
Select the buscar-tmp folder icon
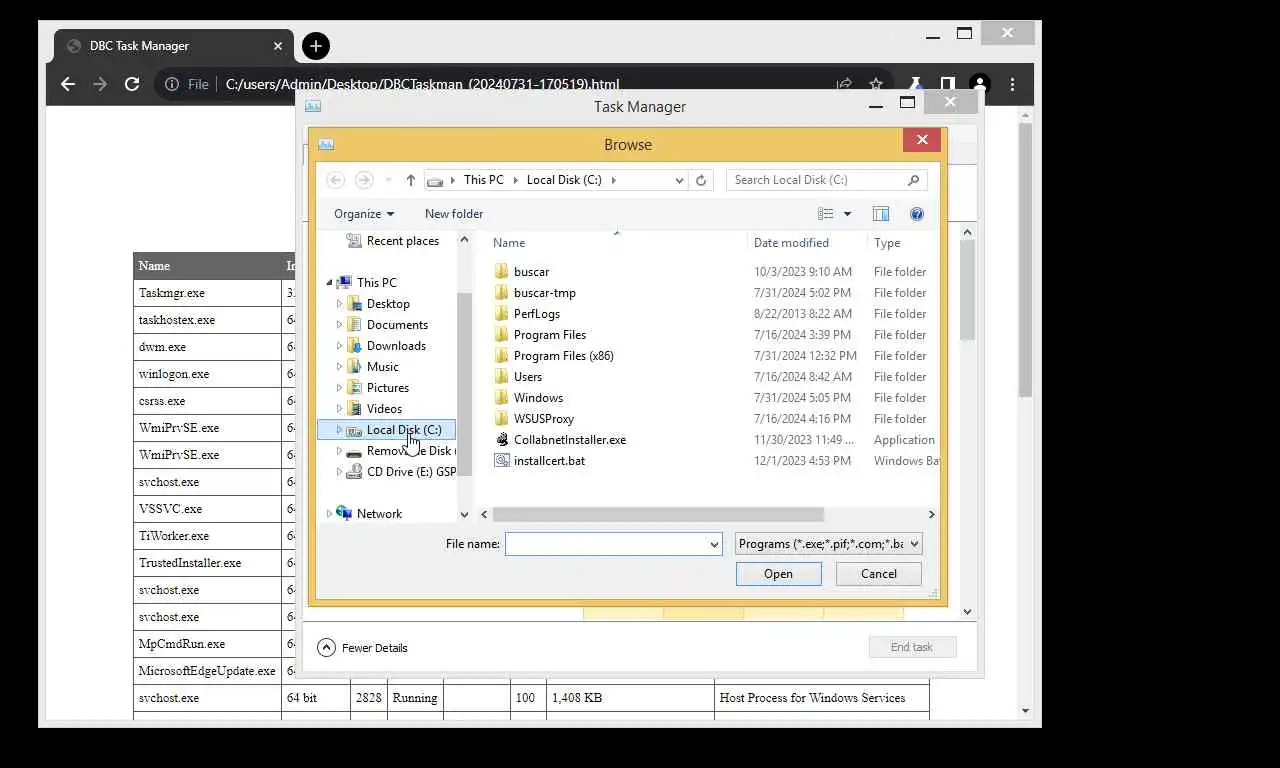(502, 293)
